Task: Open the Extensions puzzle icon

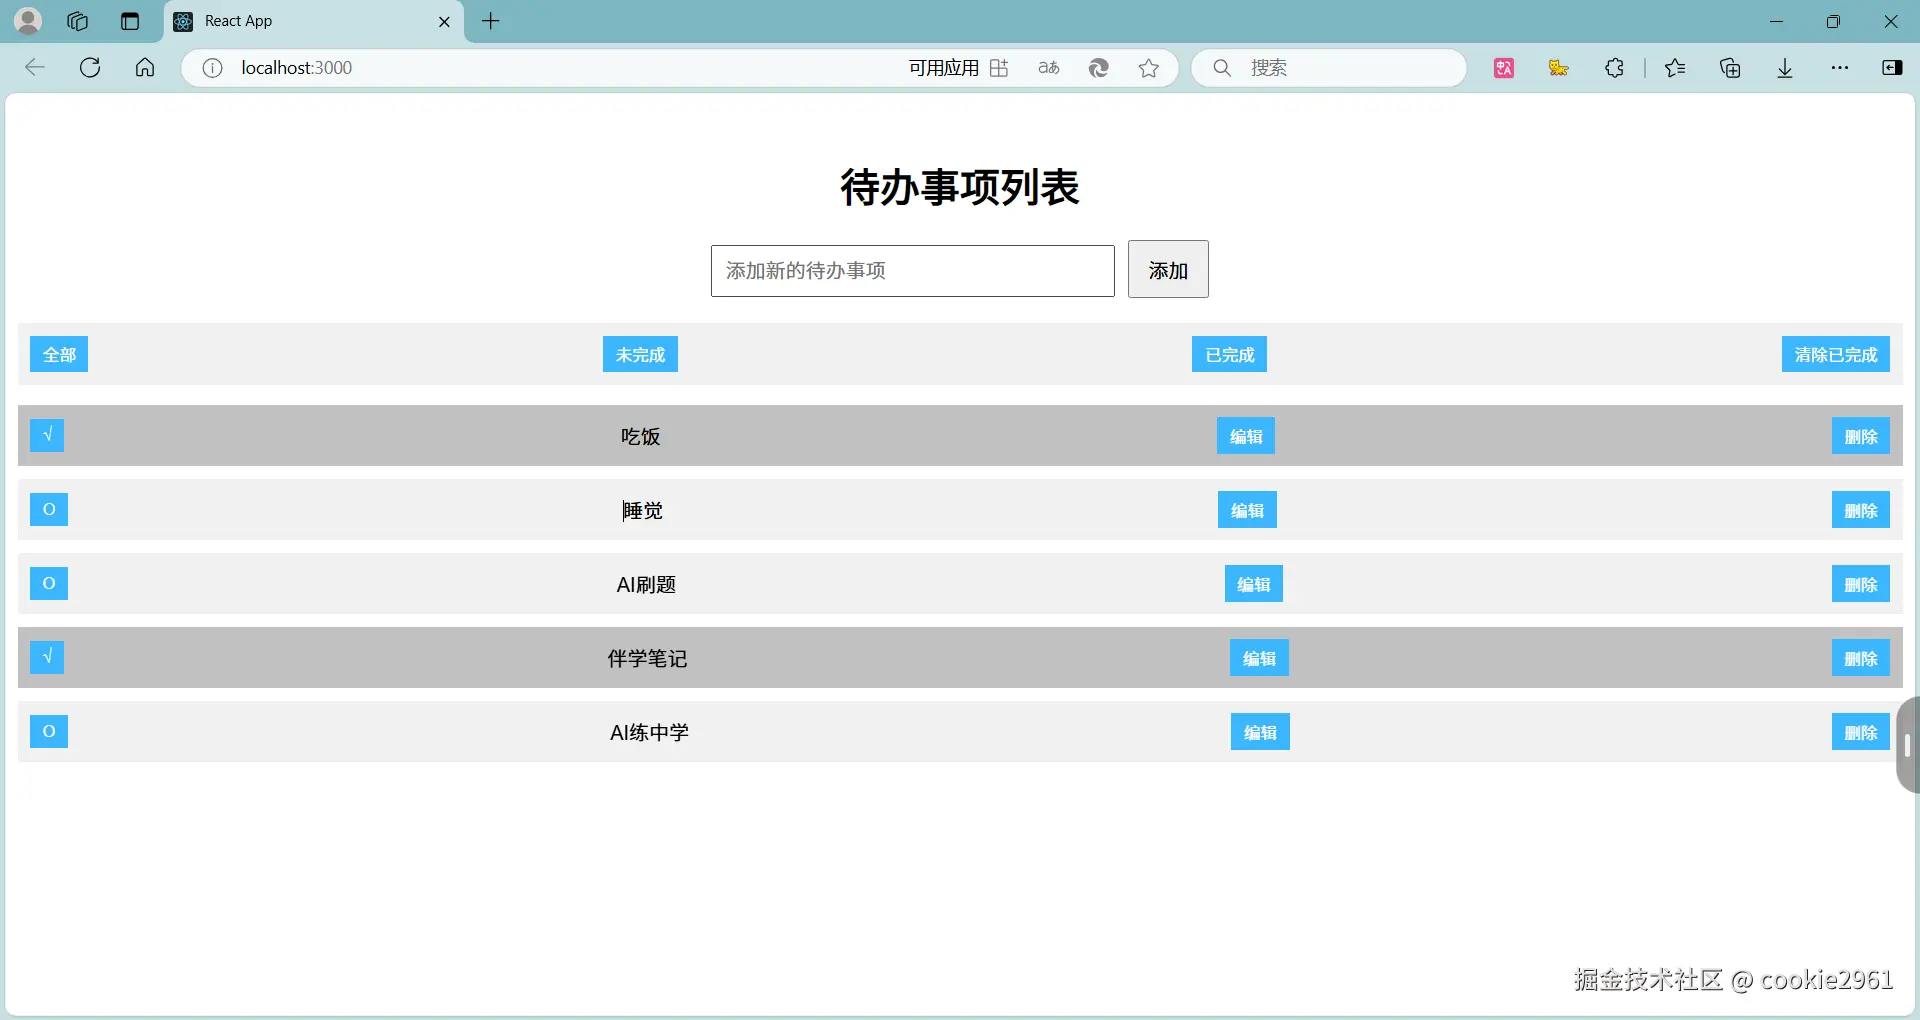Action: (1614, 68)
